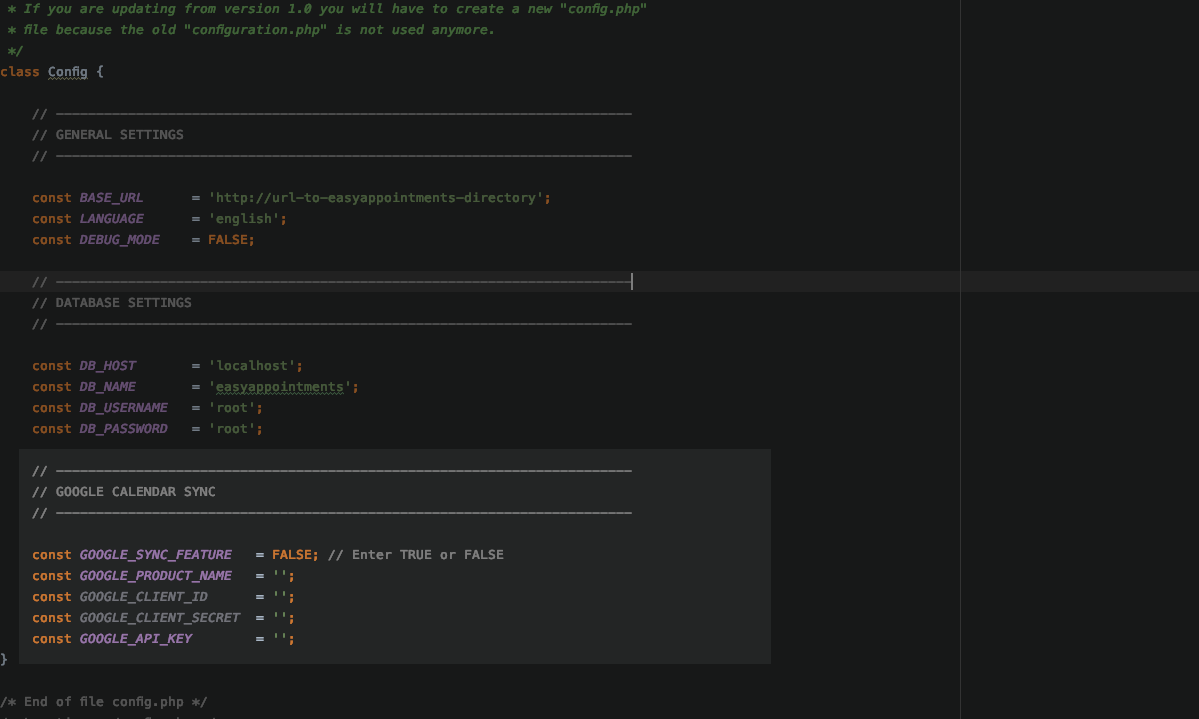The width and height of the screenshot is (1199, 719).
Task: Click the GOOGLE_CLIENT_SECRET constant name
Action: tap(159, 618)
